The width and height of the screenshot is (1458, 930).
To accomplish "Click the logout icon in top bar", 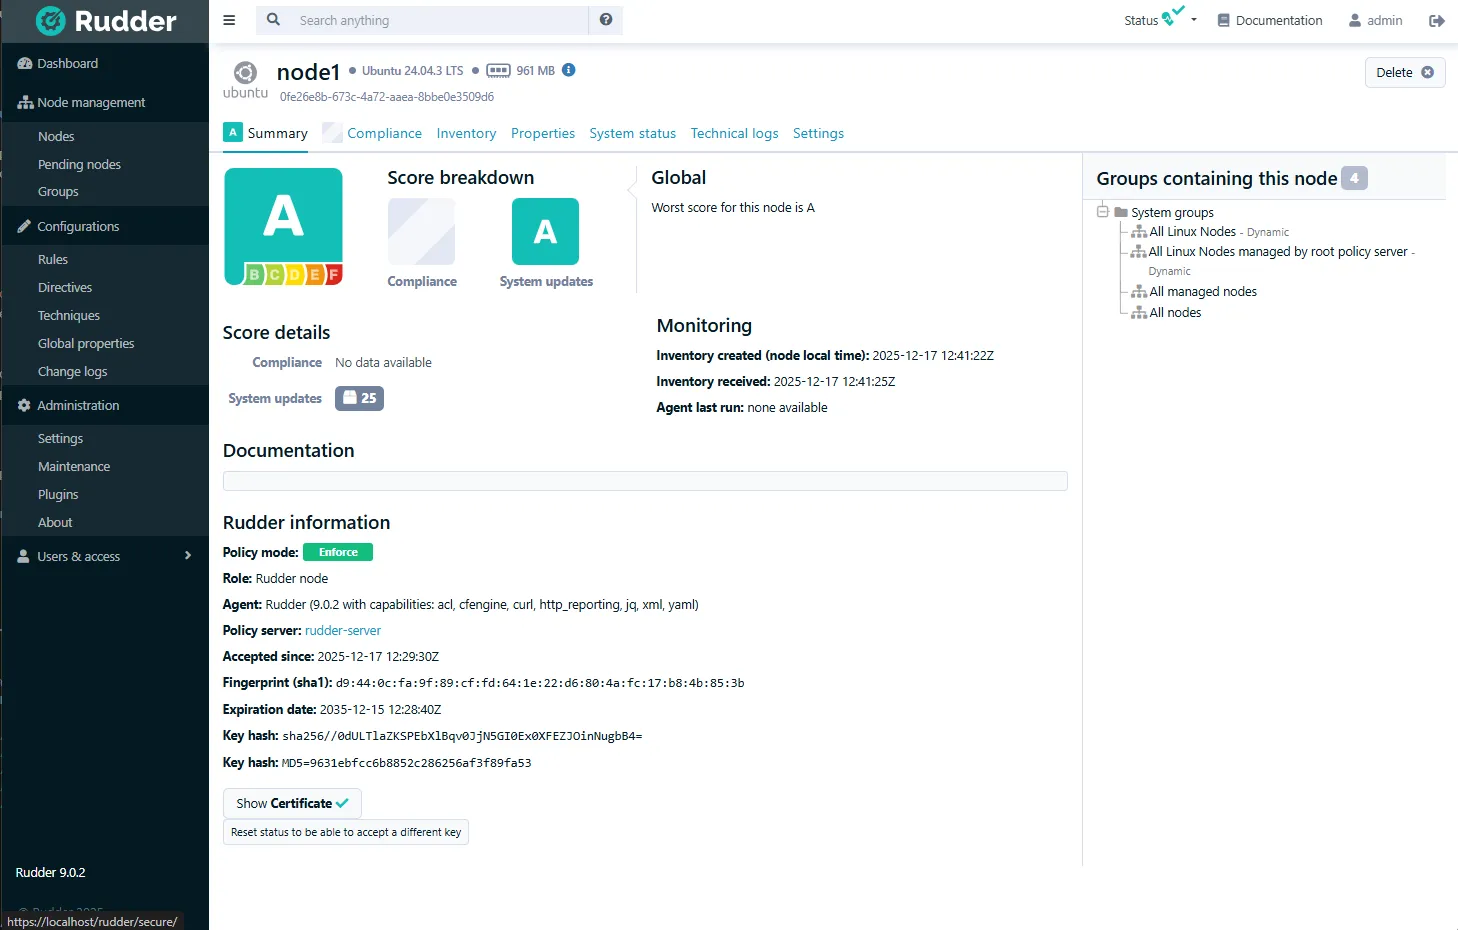I will click(1437, 21).
